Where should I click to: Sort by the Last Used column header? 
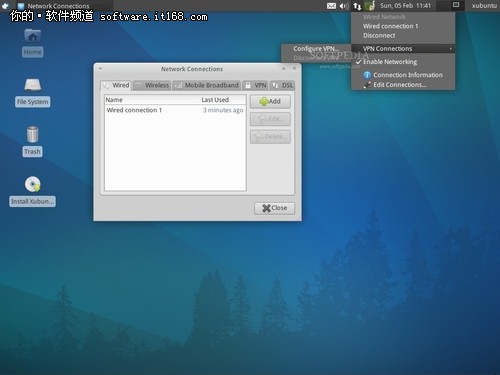click(x=223, y=100)
